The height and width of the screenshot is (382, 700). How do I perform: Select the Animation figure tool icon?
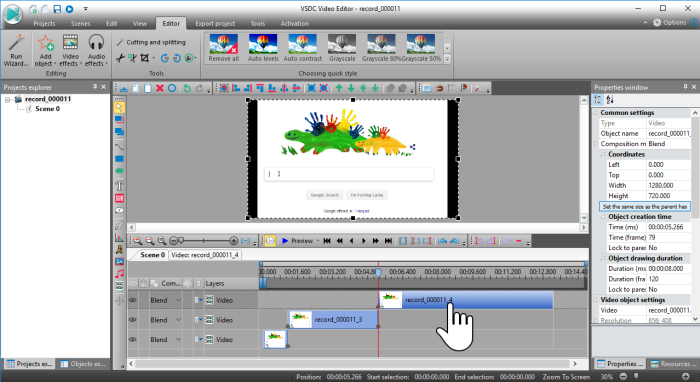[x=119, y=249]
